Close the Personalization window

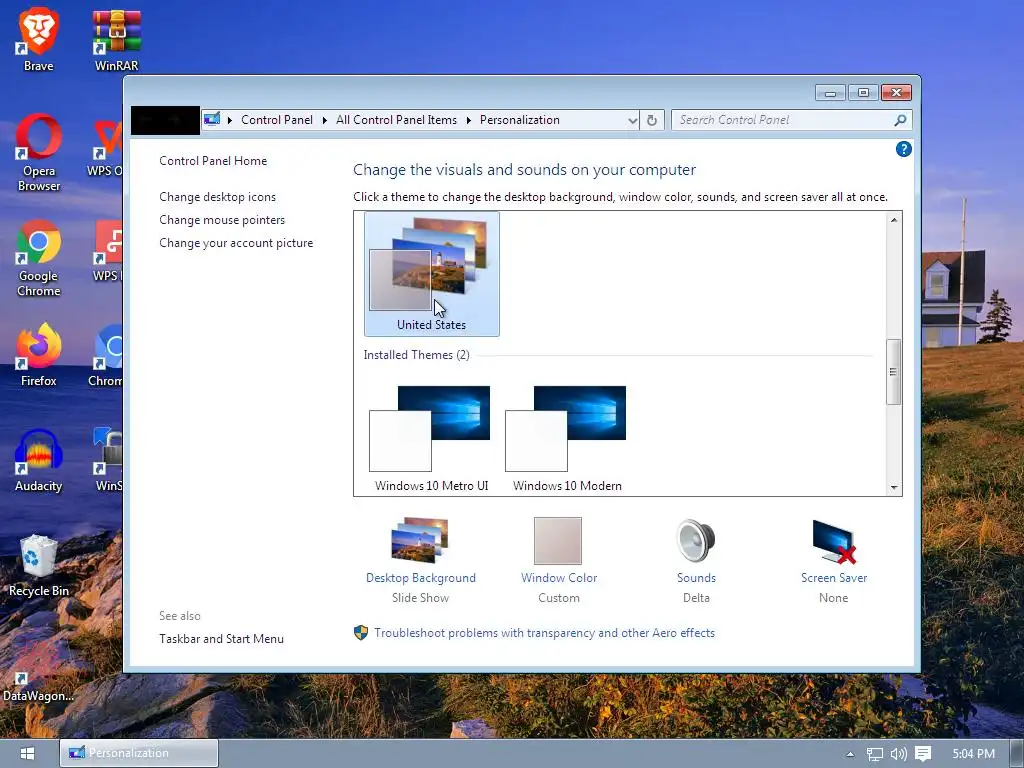896,93
